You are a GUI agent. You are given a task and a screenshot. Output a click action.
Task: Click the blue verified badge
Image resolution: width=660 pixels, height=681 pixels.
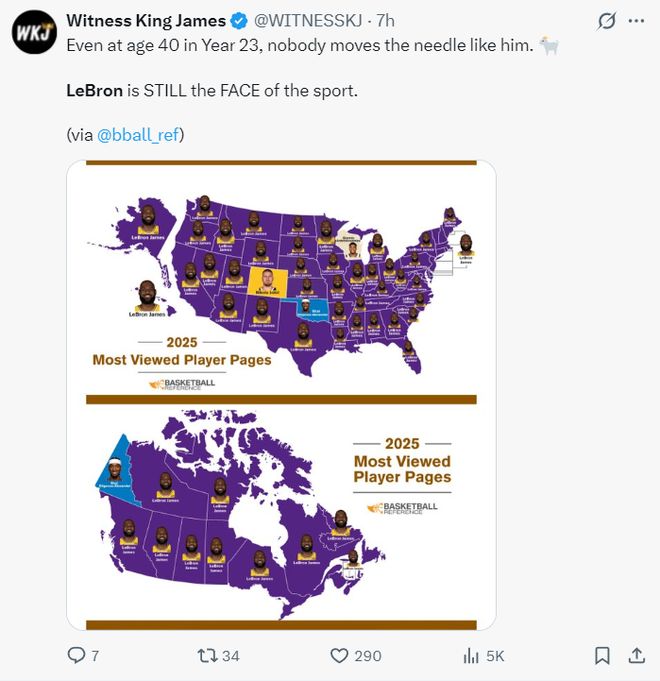coord(239,21)
